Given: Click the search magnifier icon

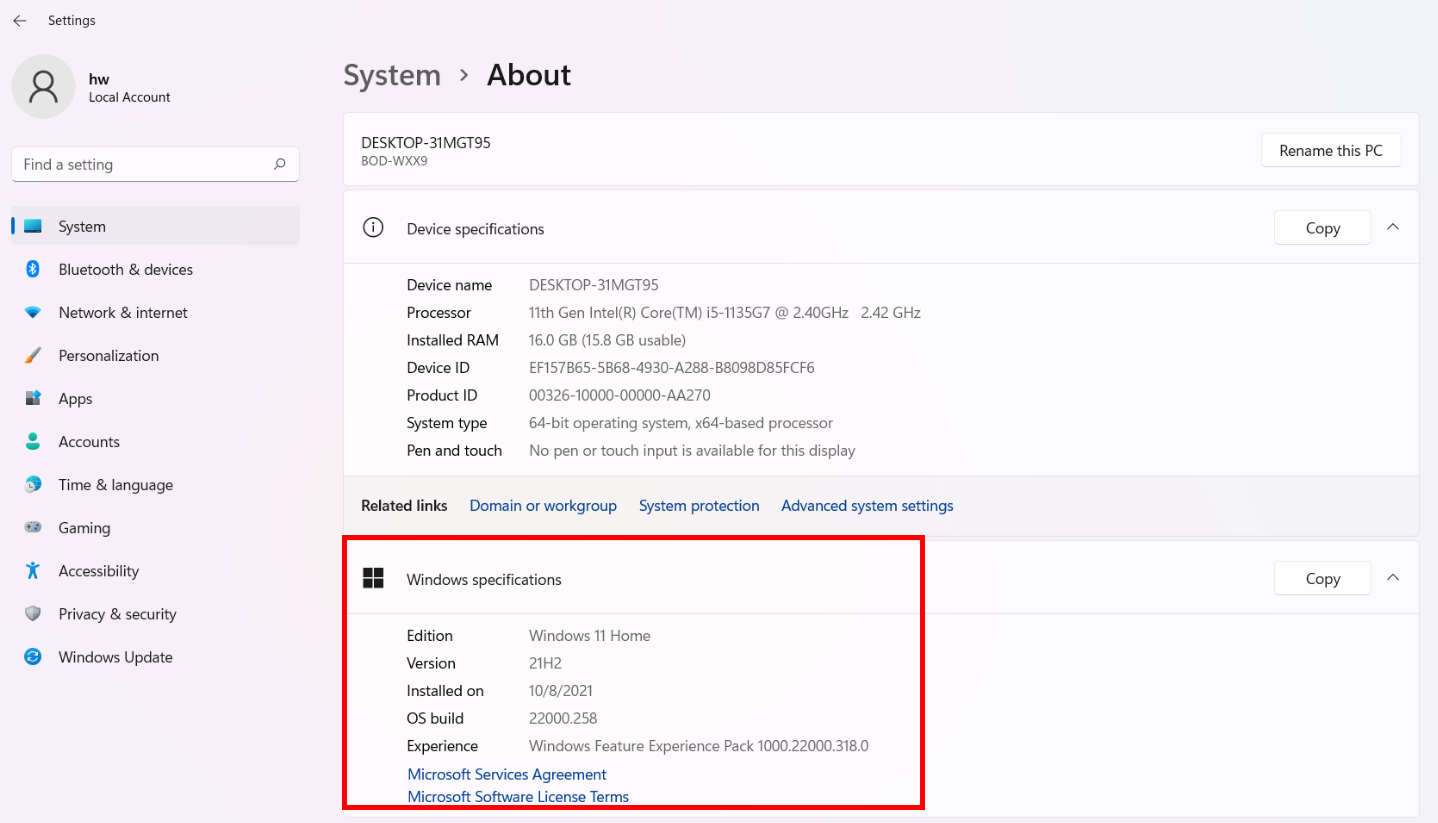Looking at the screenshot, I should [280, 164].
